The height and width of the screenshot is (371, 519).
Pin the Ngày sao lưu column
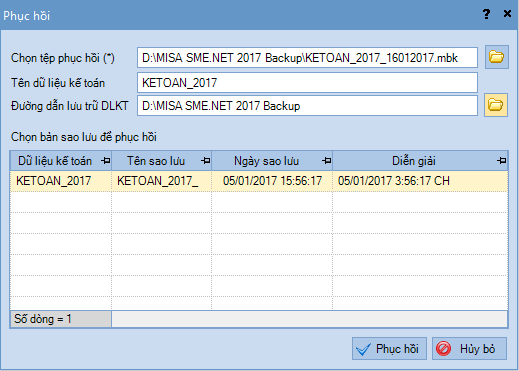tap(327, 161)
